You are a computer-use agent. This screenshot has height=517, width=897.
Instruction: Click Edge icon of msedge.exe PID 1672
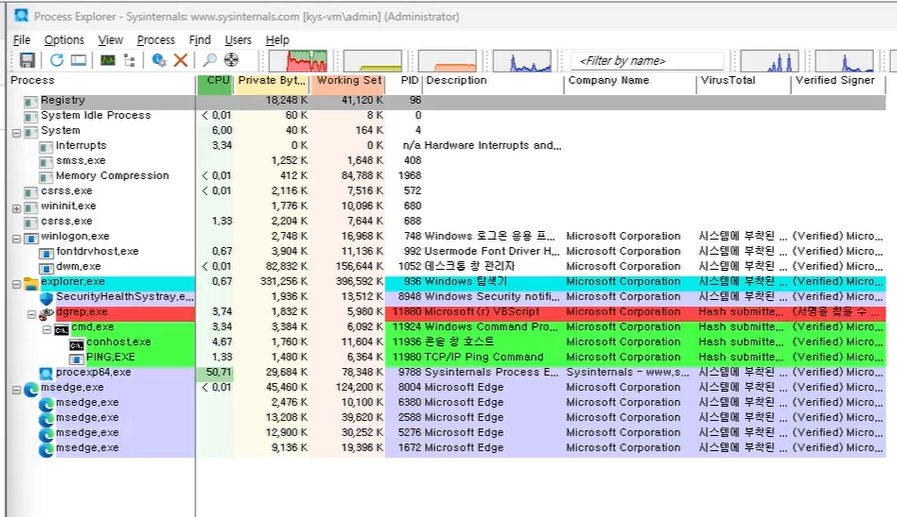pyautogui.click(x=46, y=450)
